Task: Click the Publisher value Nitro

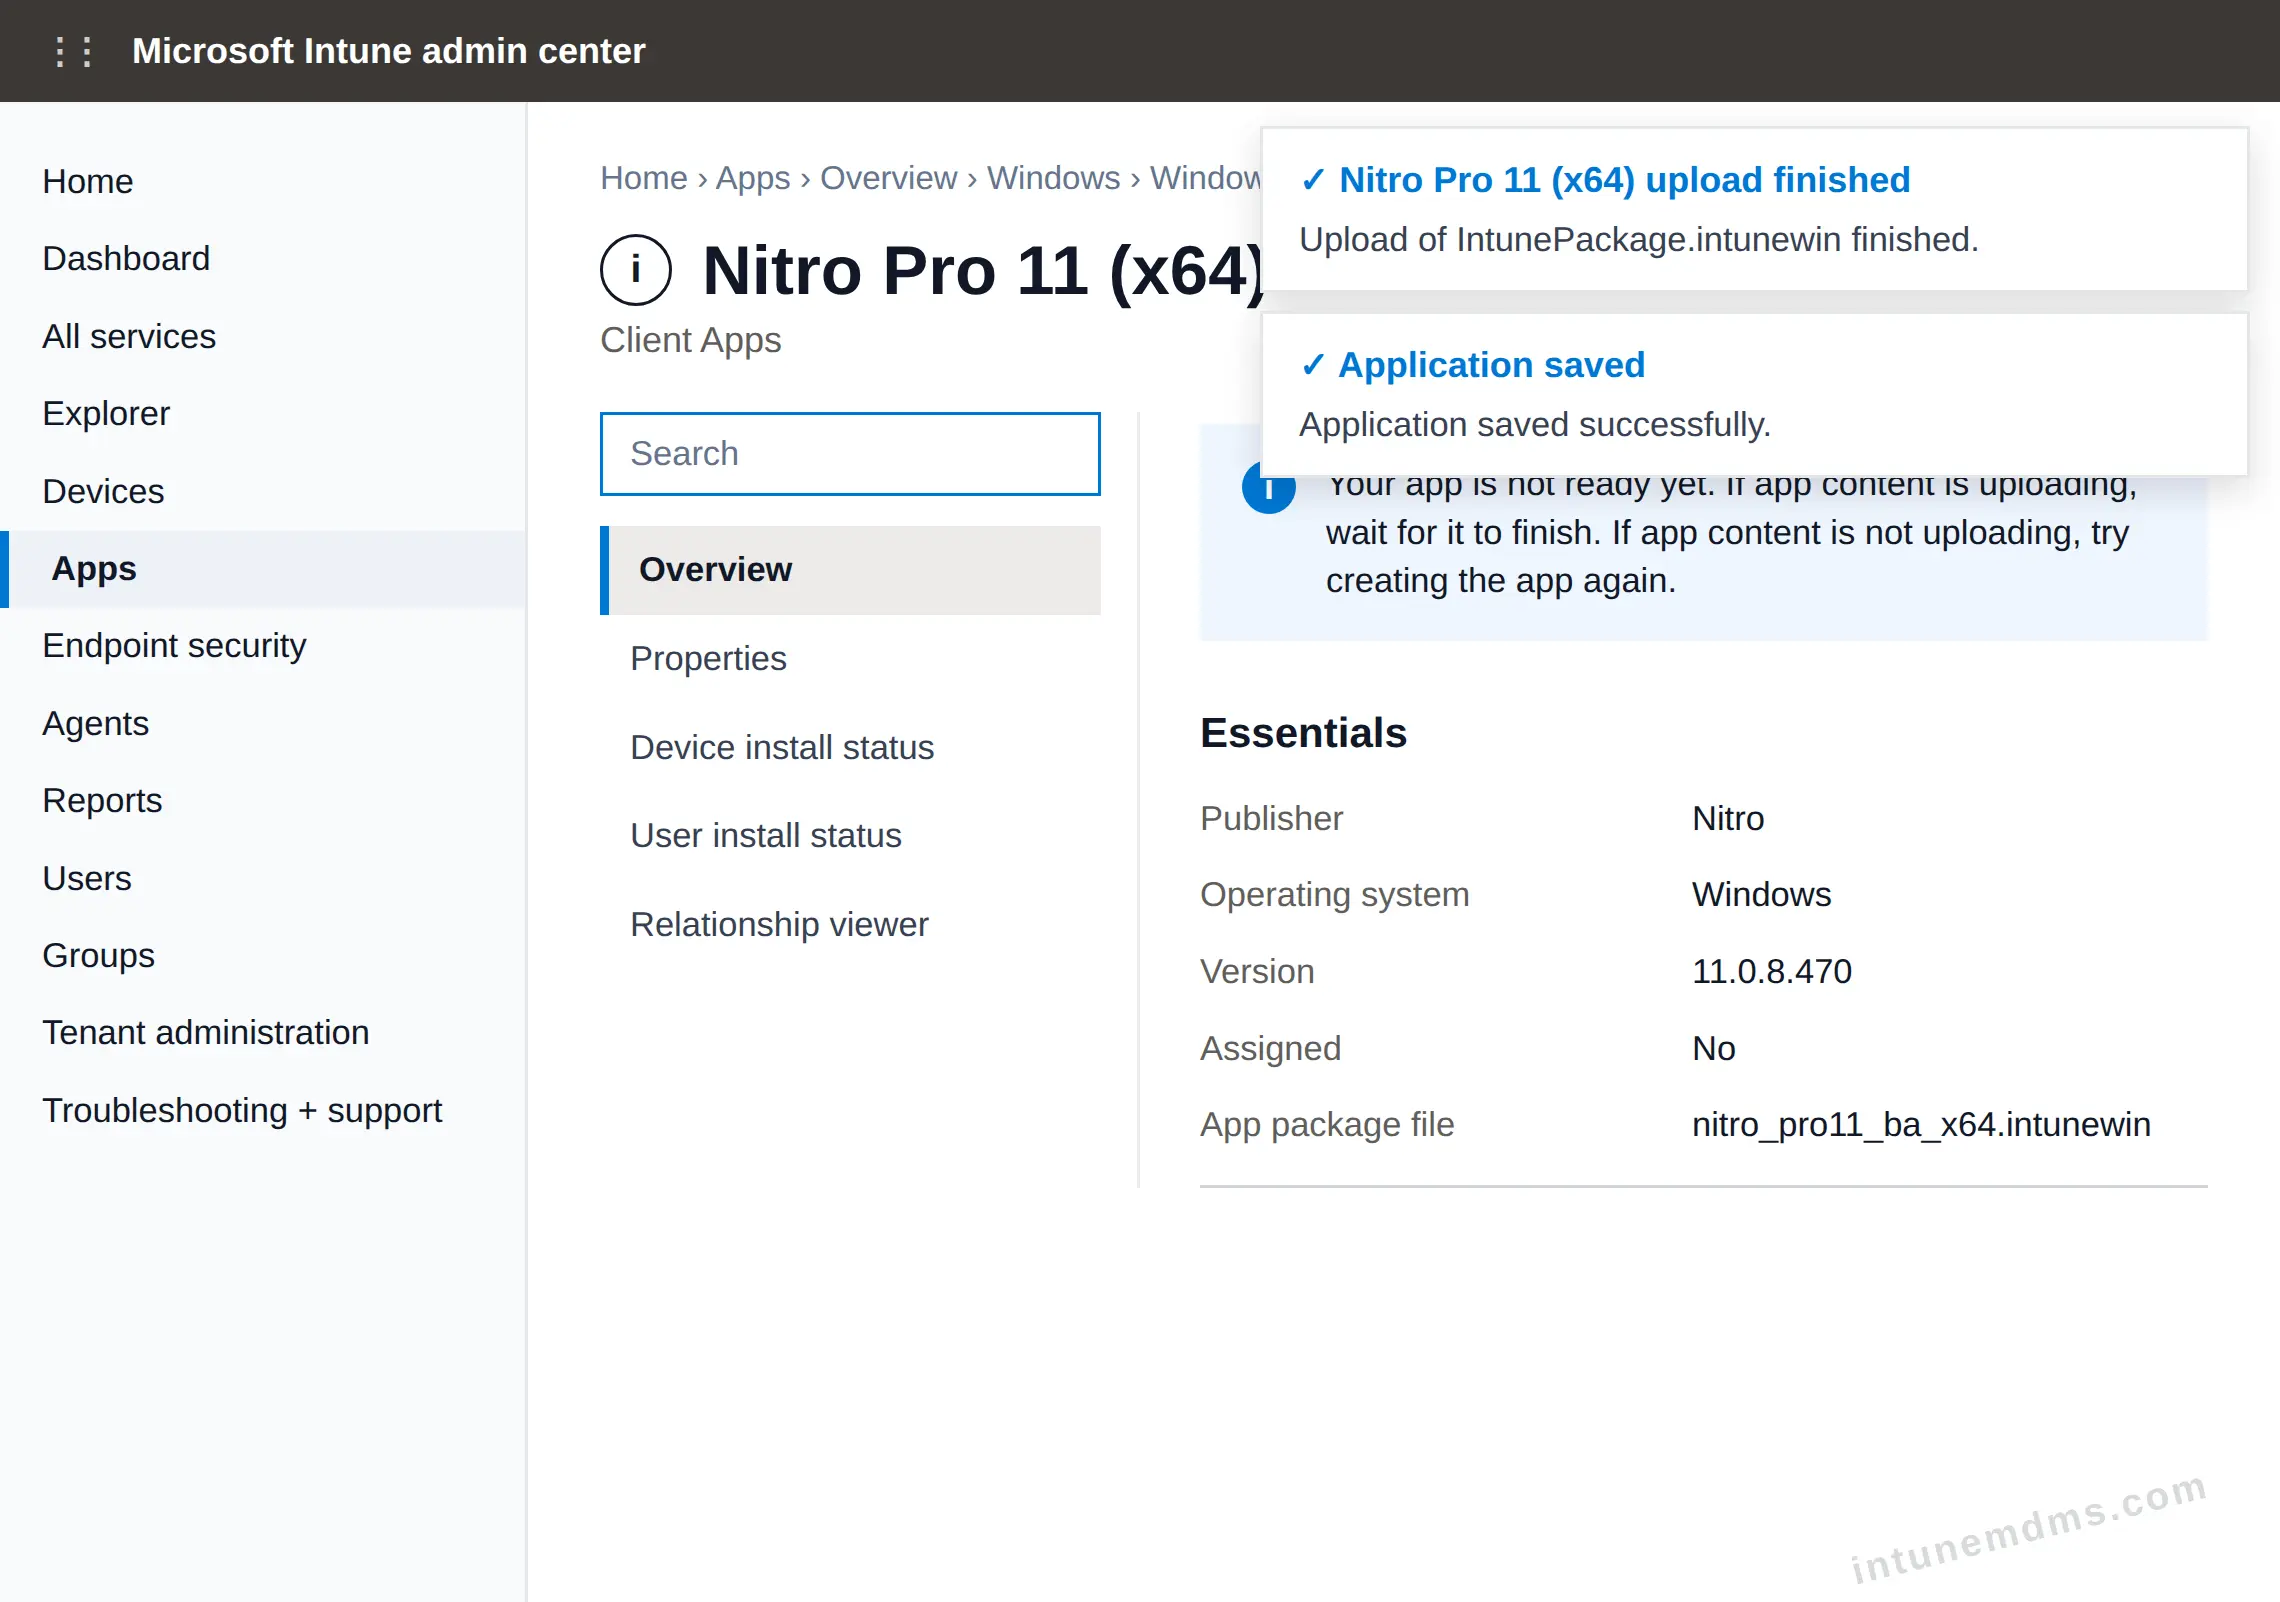Action: tap(1728, 818)
